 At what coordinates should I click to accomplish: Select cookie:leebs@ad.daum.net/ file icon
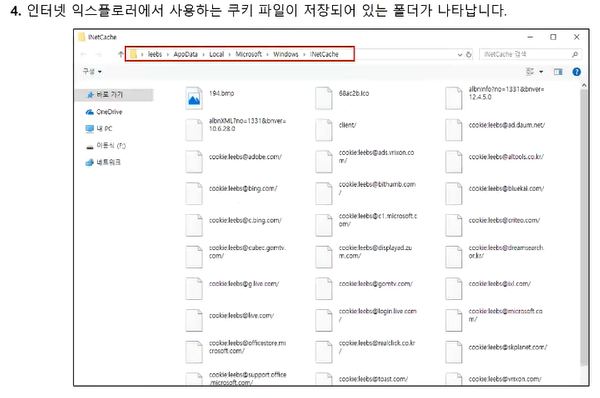pyautogui.click(x=454, y=130)
